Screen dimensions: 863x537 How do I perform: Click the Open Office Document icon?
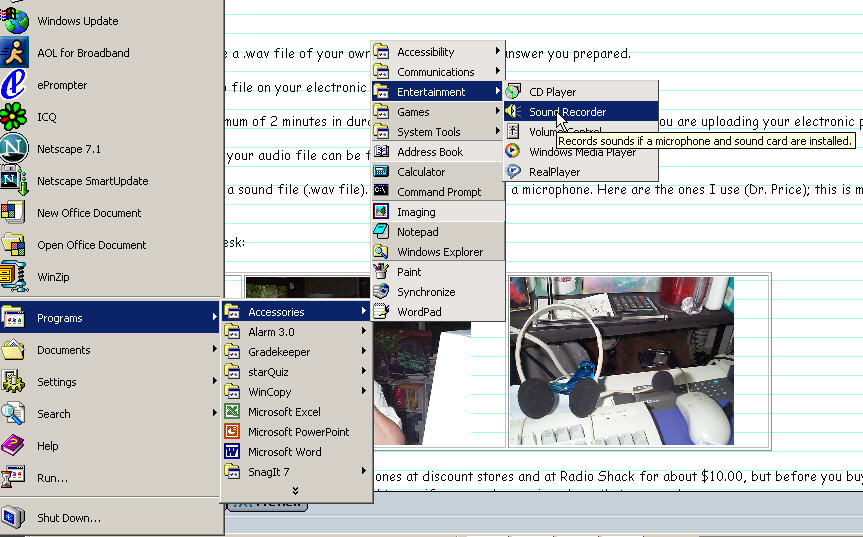pyautogui.click(x=13, y=244)
